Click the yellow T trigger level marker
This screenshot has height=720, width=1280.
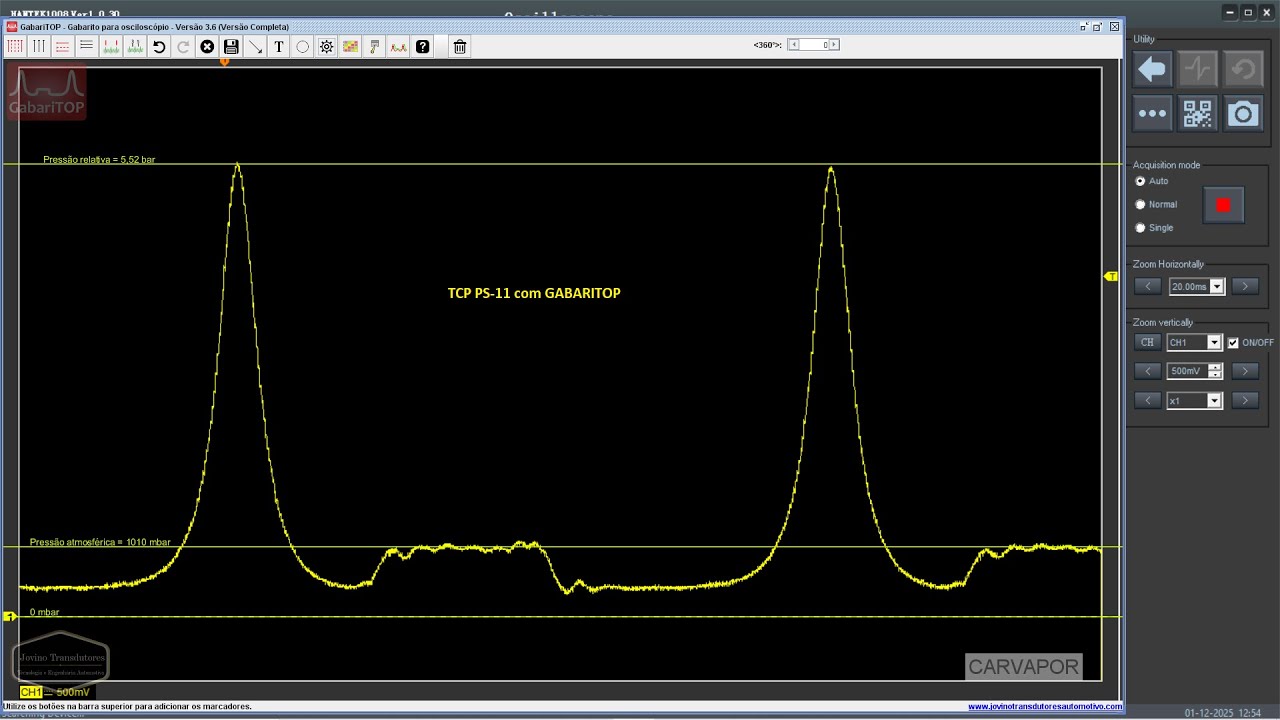tap(1110, 276)
